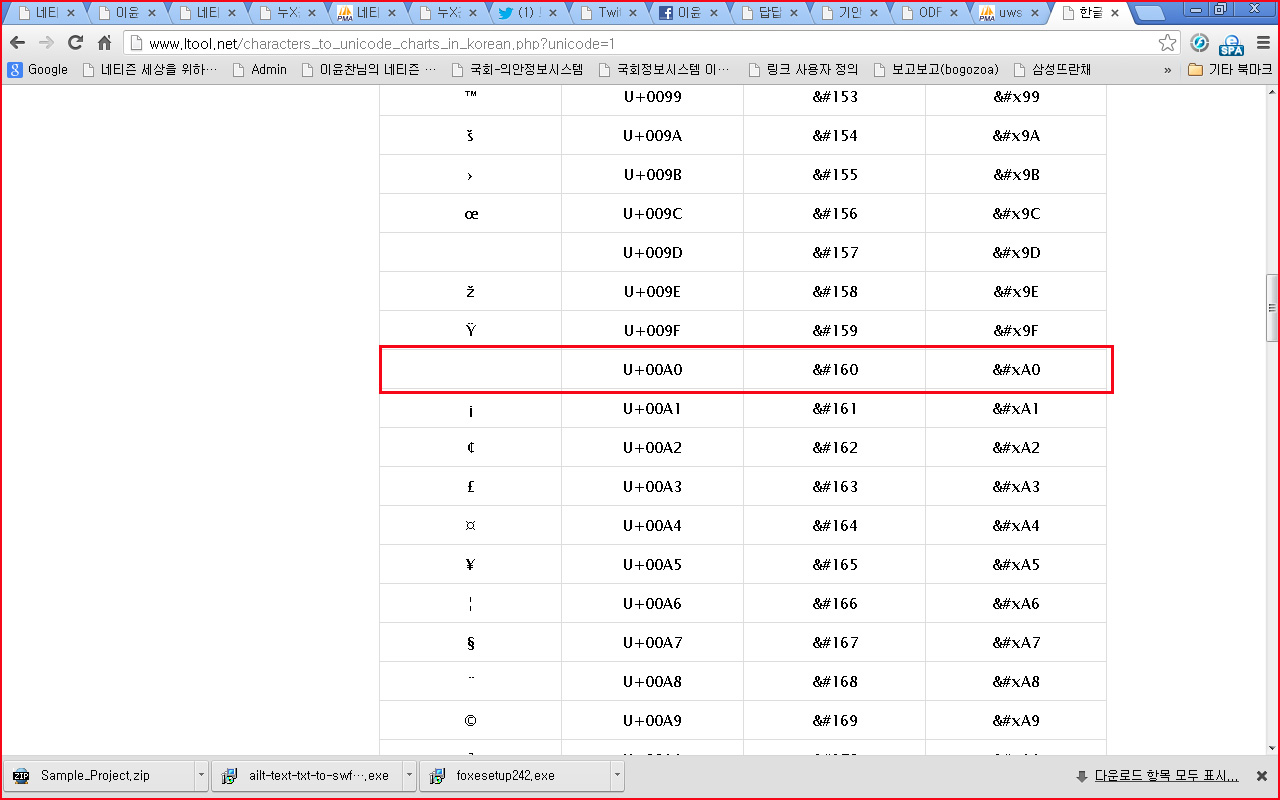Select the § character cell

(470, 642)
